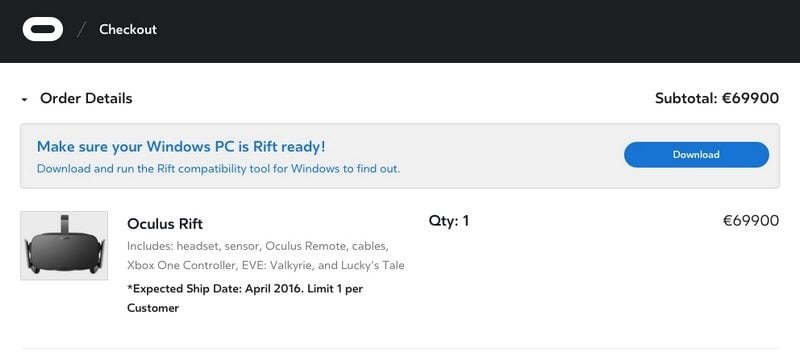Click the dark header bar
The height and width of the screenshot is (361, 800).
pyautogui.click(x=400, y=31)
